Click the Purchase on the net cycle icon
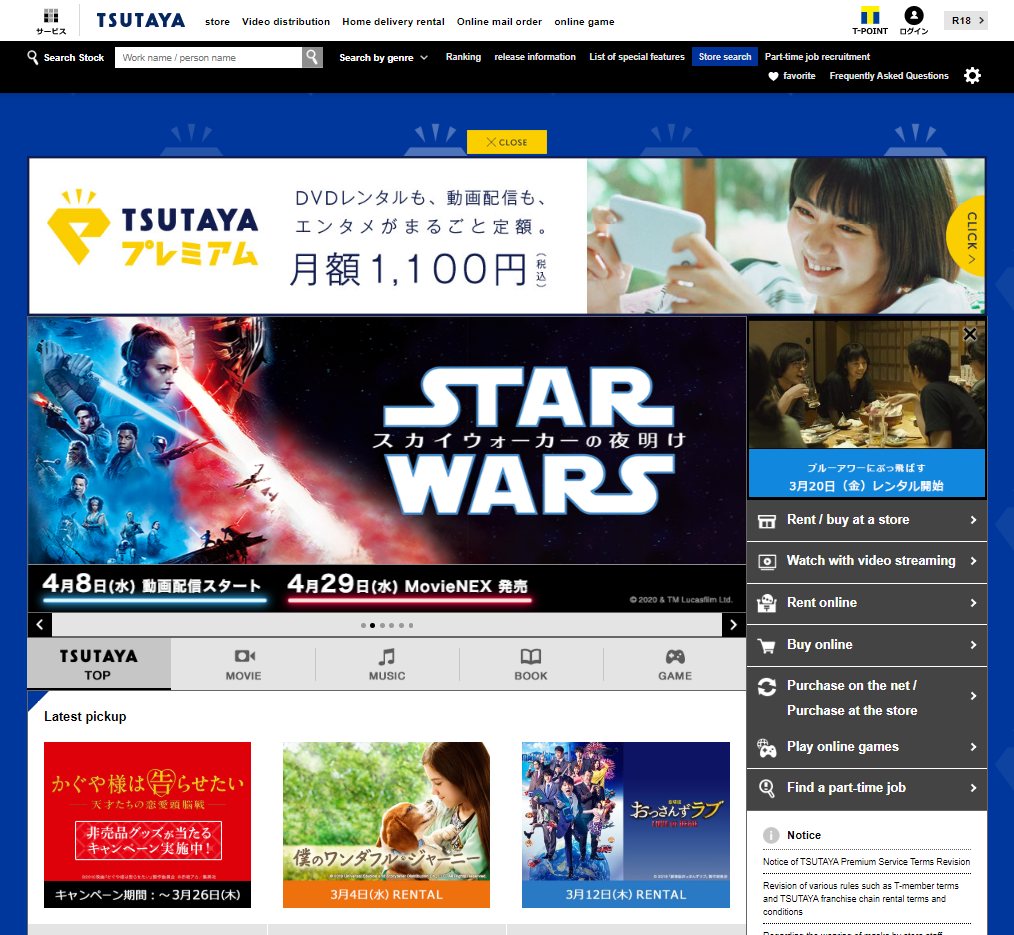 click(x=766, y=687)
